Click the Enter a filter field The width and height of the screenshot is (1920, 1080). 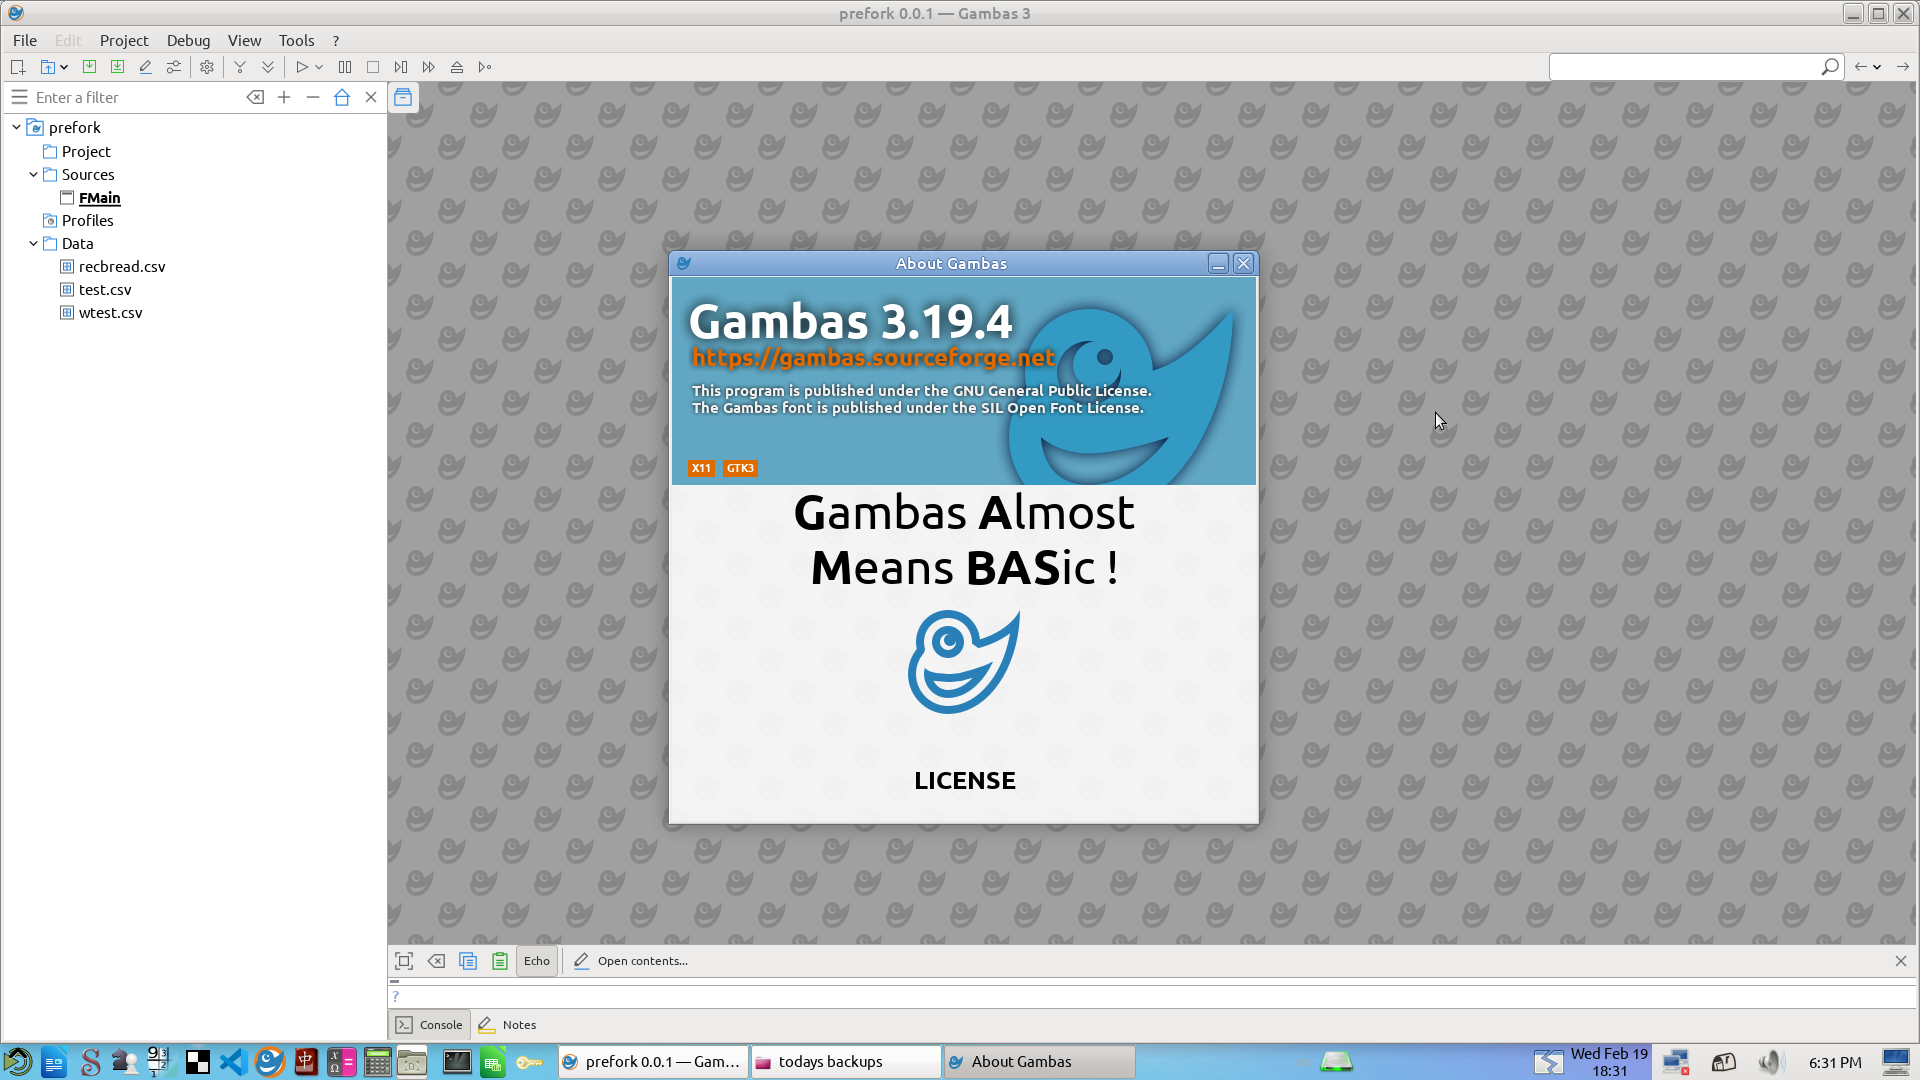click(135, 97)
